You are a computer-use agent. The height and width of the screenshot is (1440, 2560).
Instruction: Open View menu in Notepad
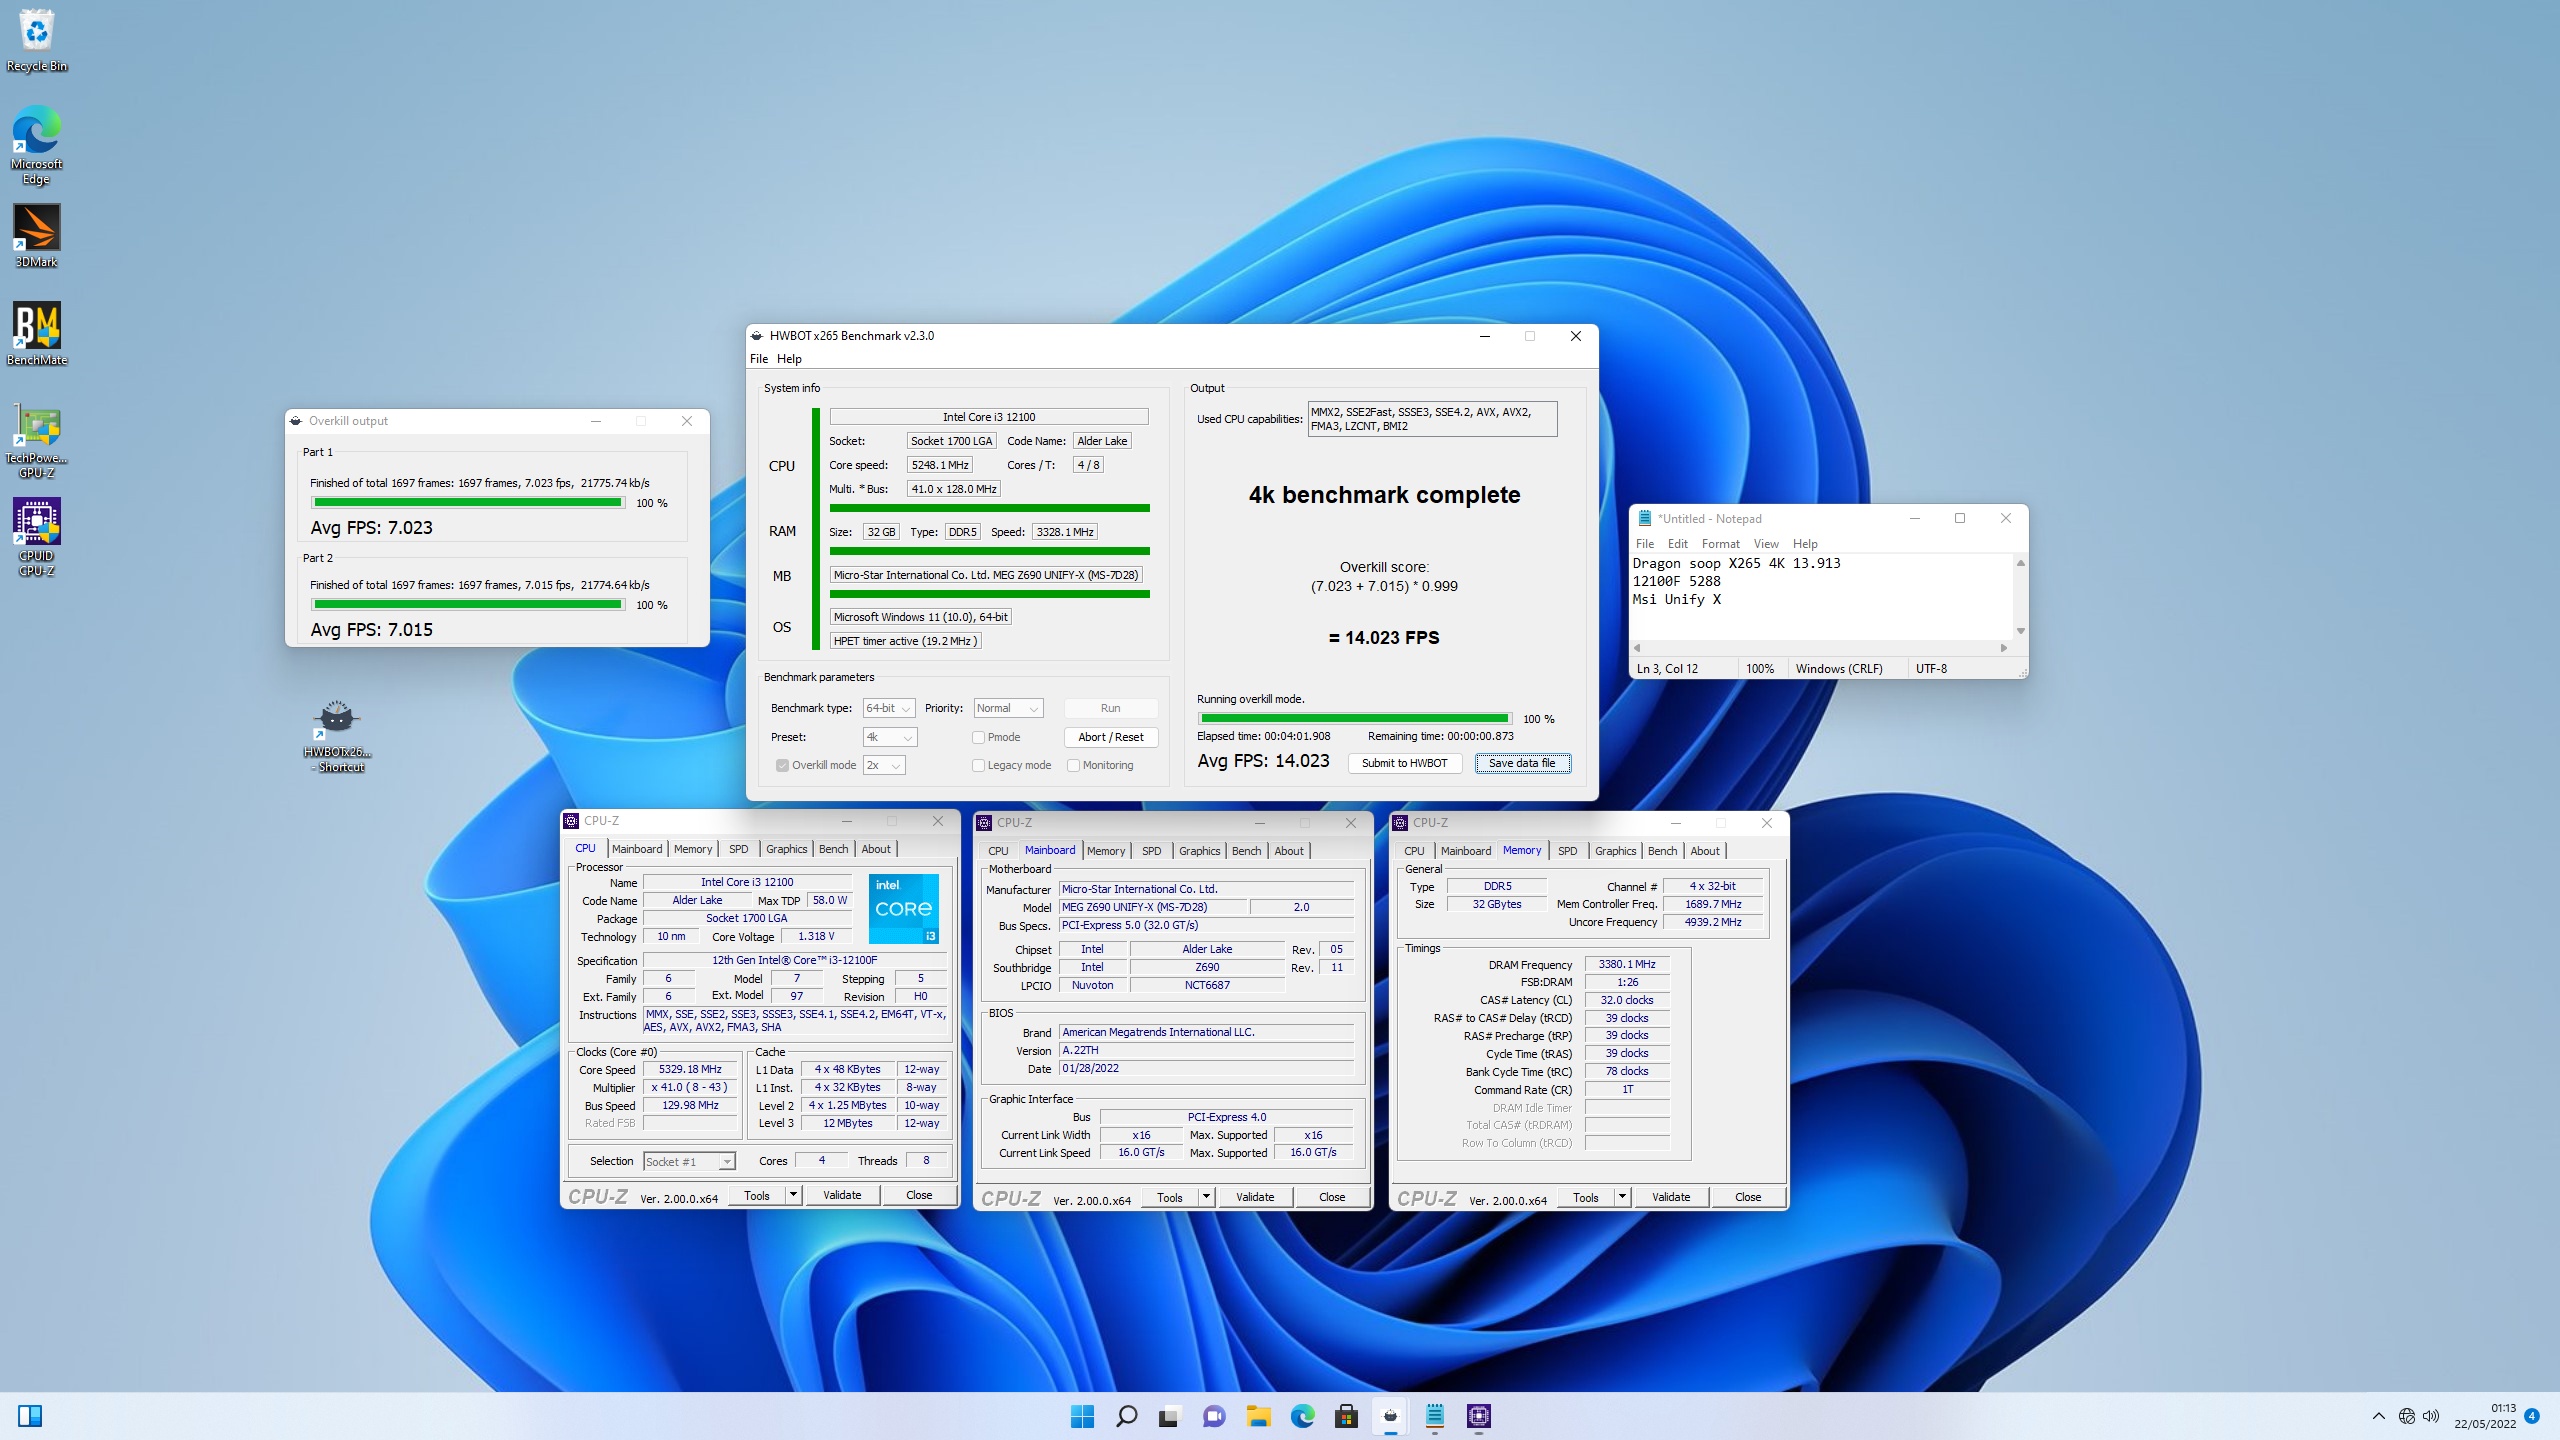click(x=1766, y=544)
